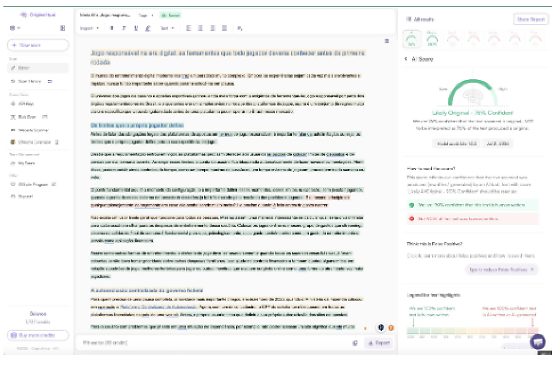Toggle bold formatting

coord(112,28)
